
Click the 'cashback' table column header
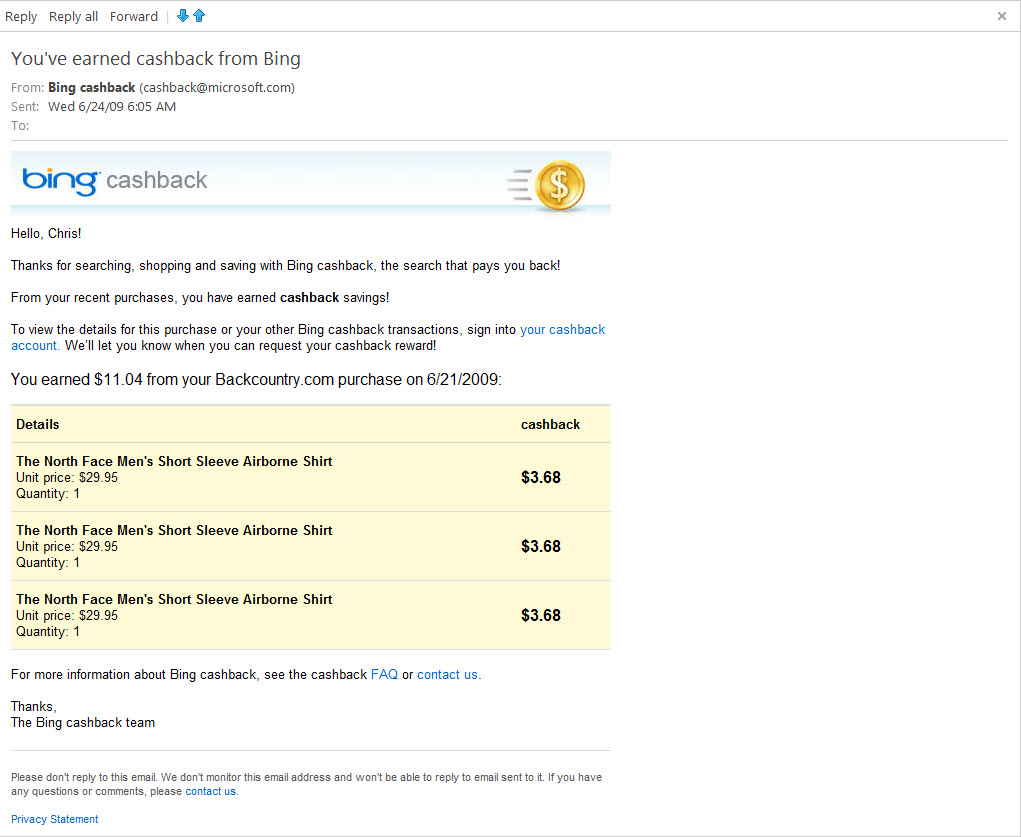(x=550, y=425)
